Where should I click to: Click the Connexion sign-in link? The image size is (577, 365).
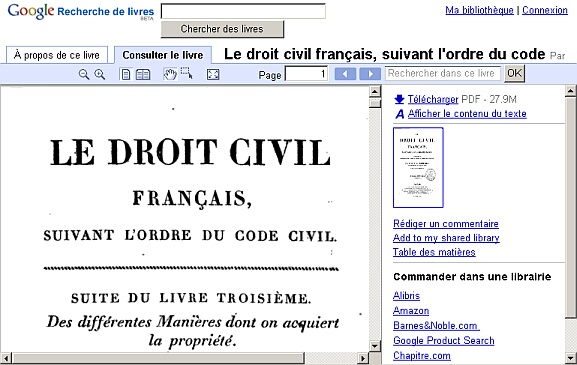point(545,10)
